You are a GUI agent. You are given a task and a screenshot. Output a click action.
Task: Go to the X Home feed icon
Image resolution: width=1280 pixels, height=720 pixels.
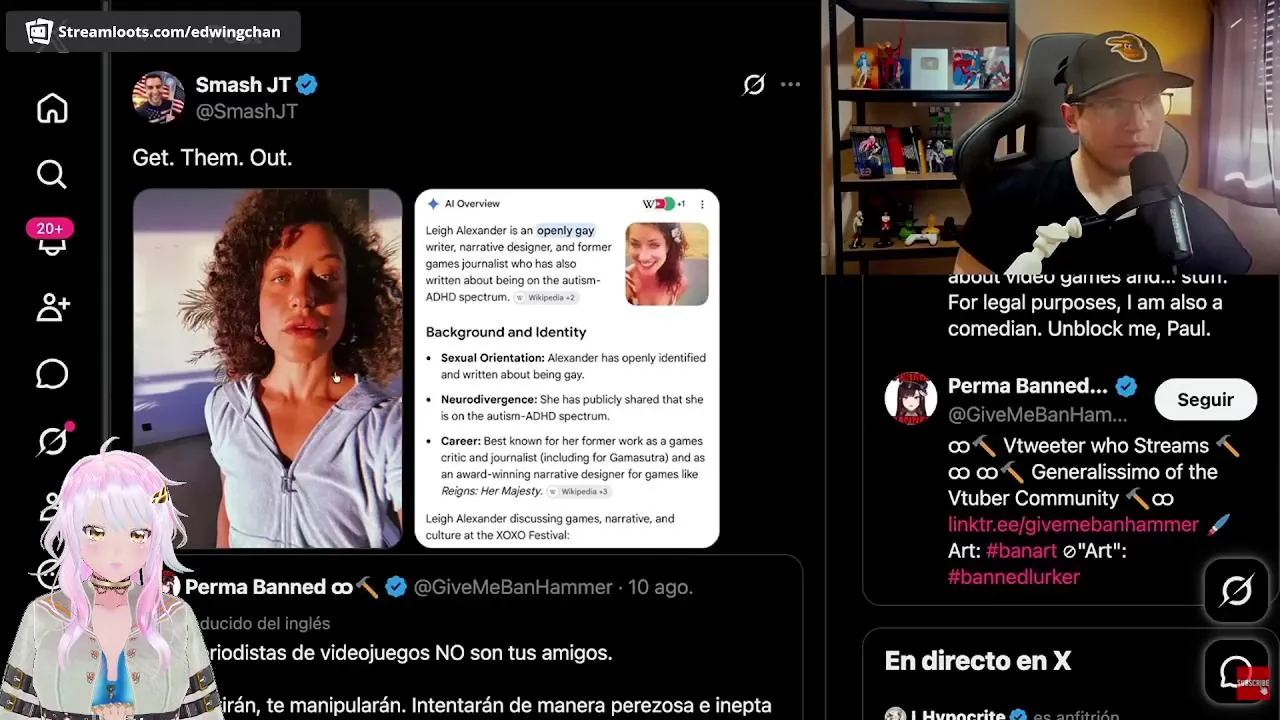[x=52, y=108]
